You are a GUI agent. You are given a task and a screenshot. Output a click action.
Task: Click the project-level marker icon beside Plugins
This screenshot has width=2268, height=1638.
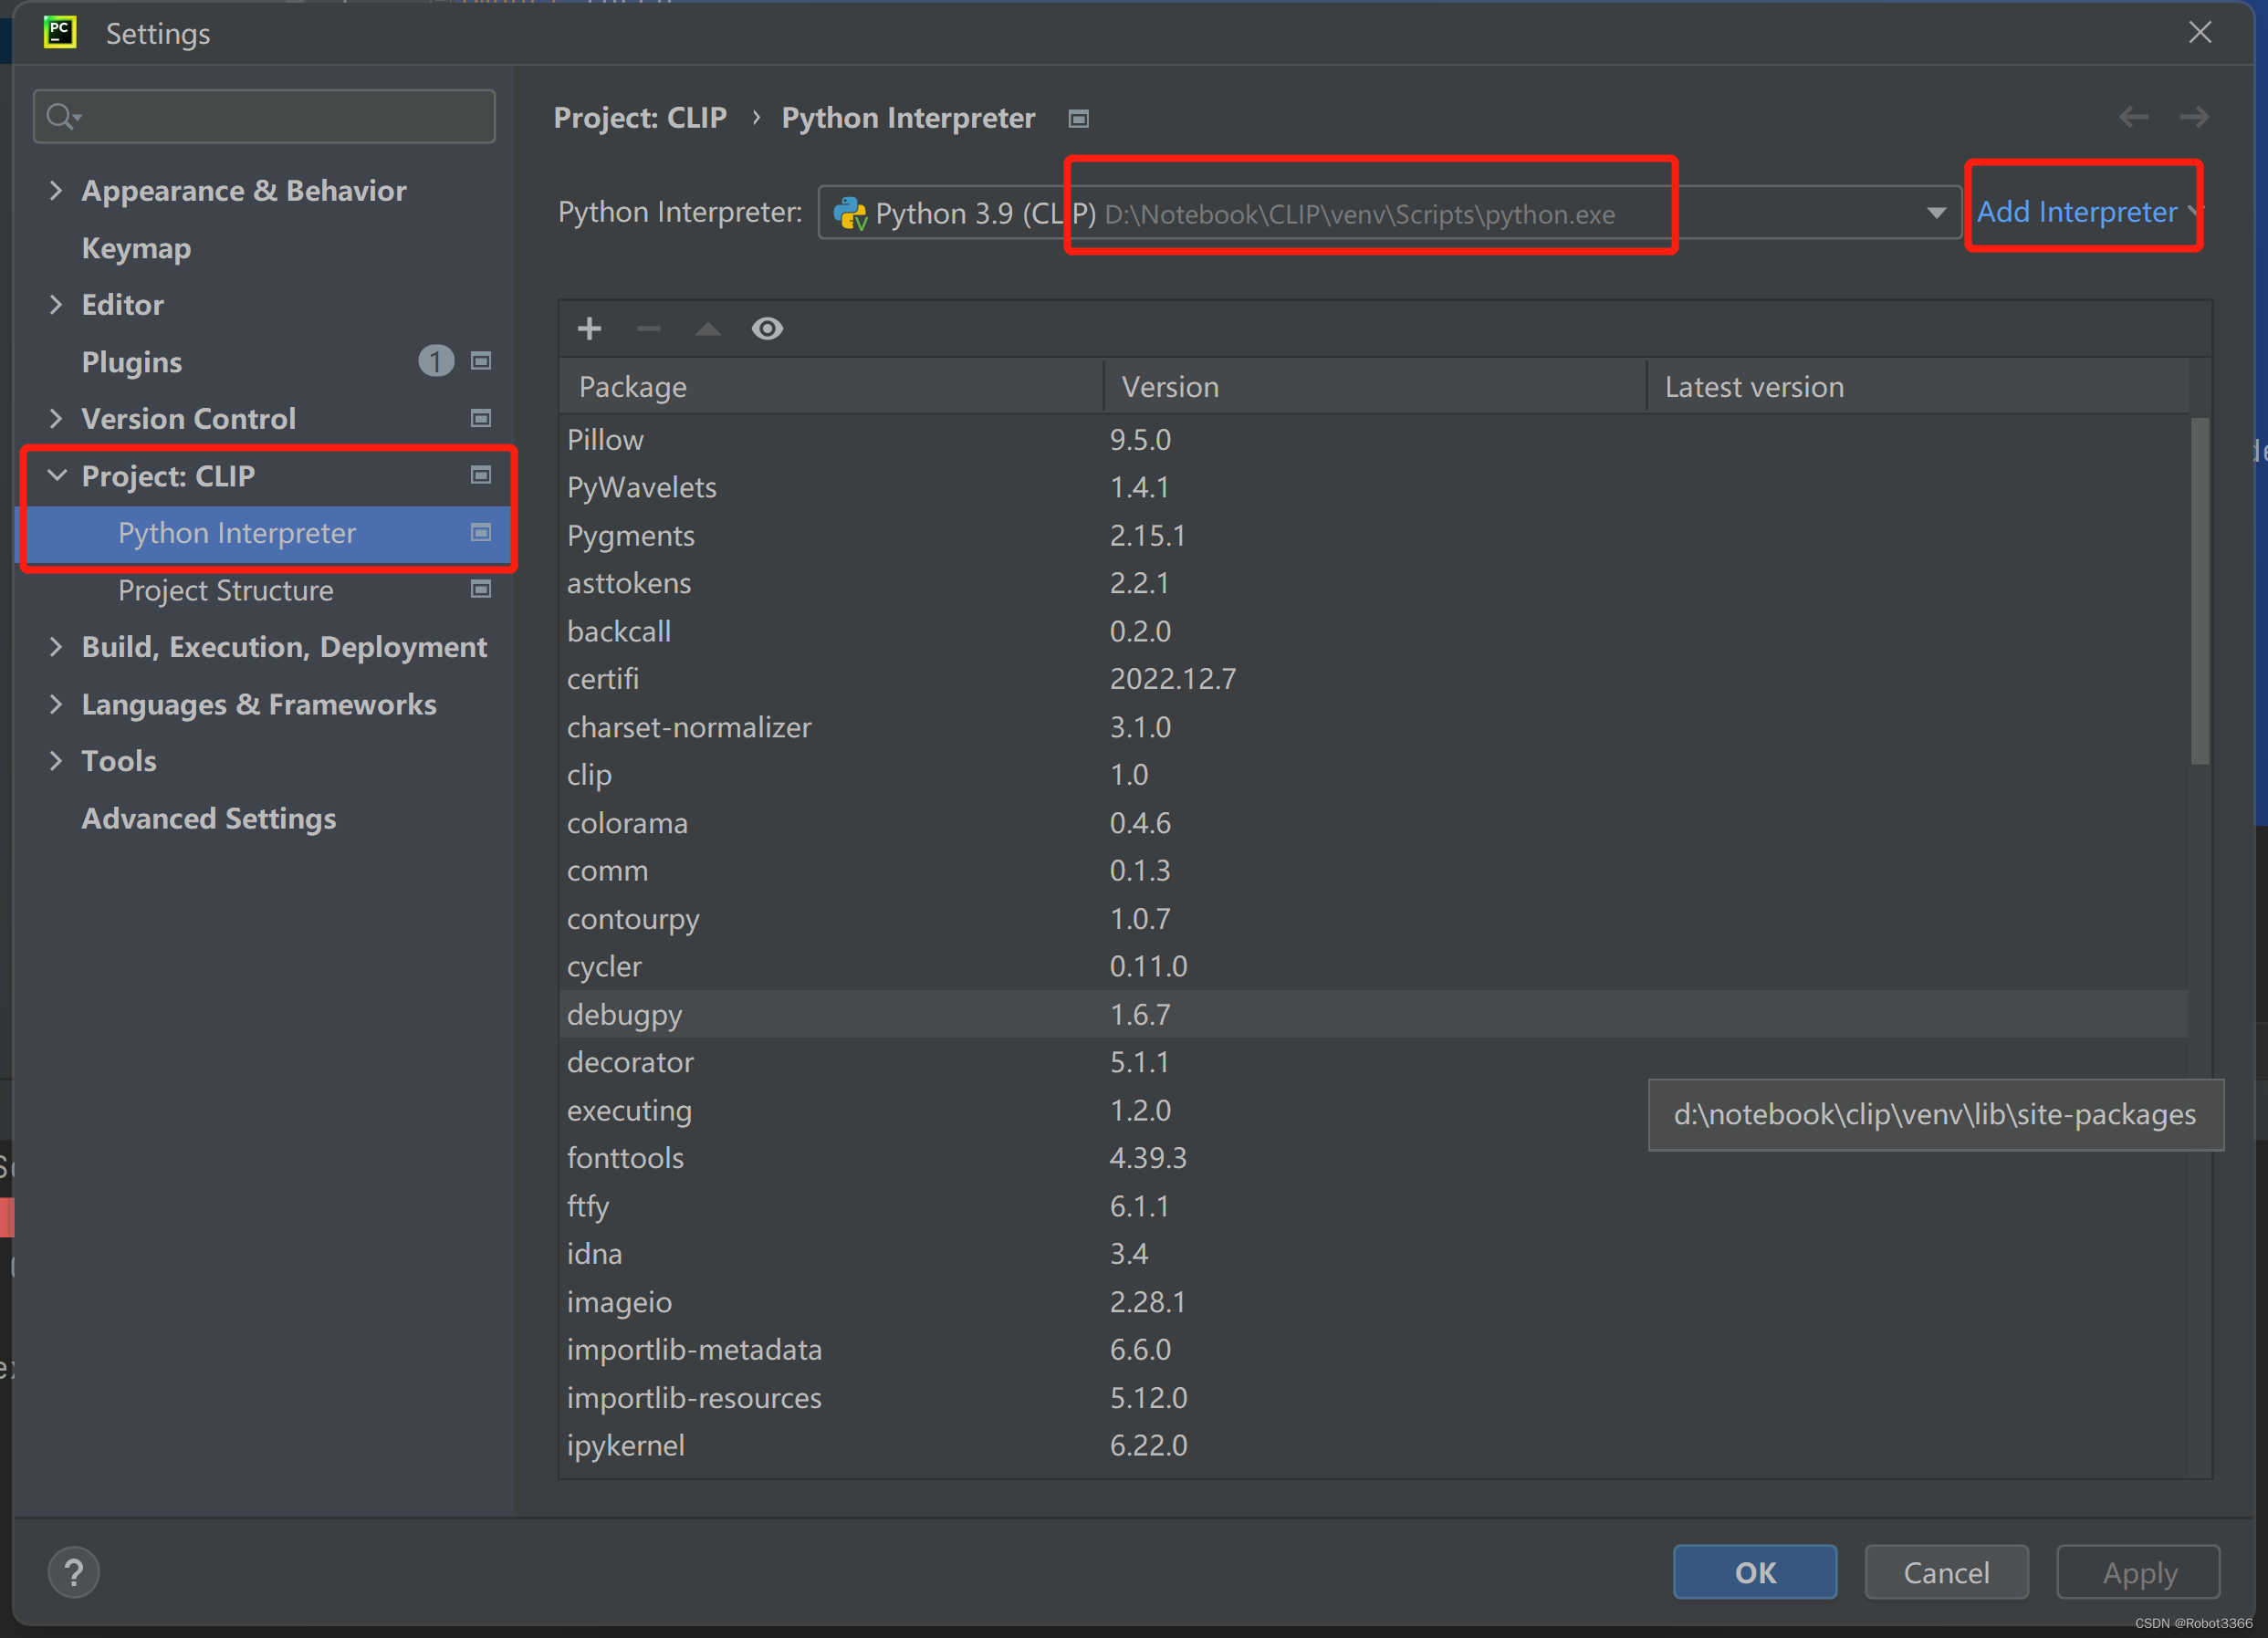click(481, 361)
